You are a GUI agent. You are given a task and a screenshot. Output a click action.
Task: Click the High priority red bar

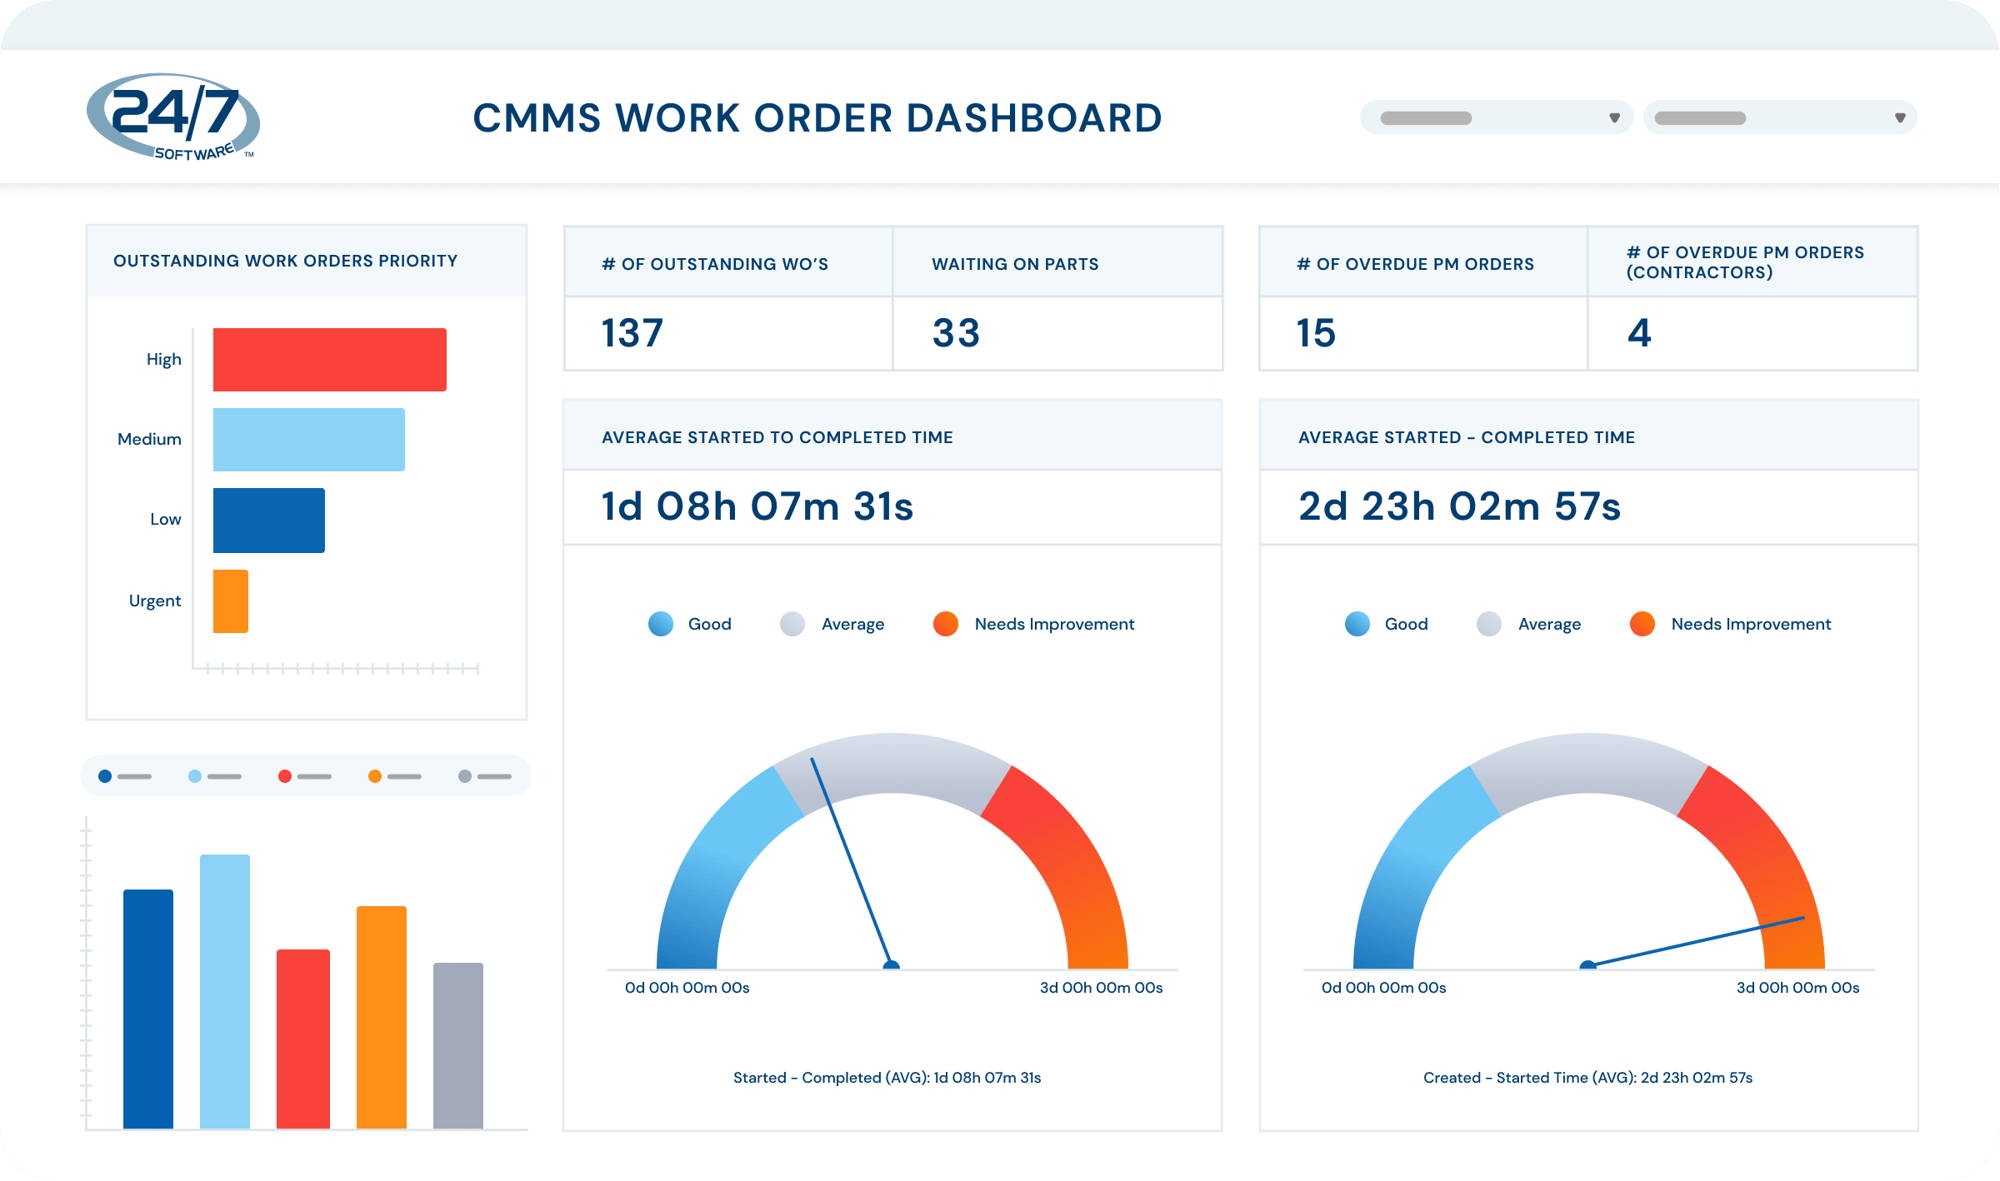coord(329,358)
